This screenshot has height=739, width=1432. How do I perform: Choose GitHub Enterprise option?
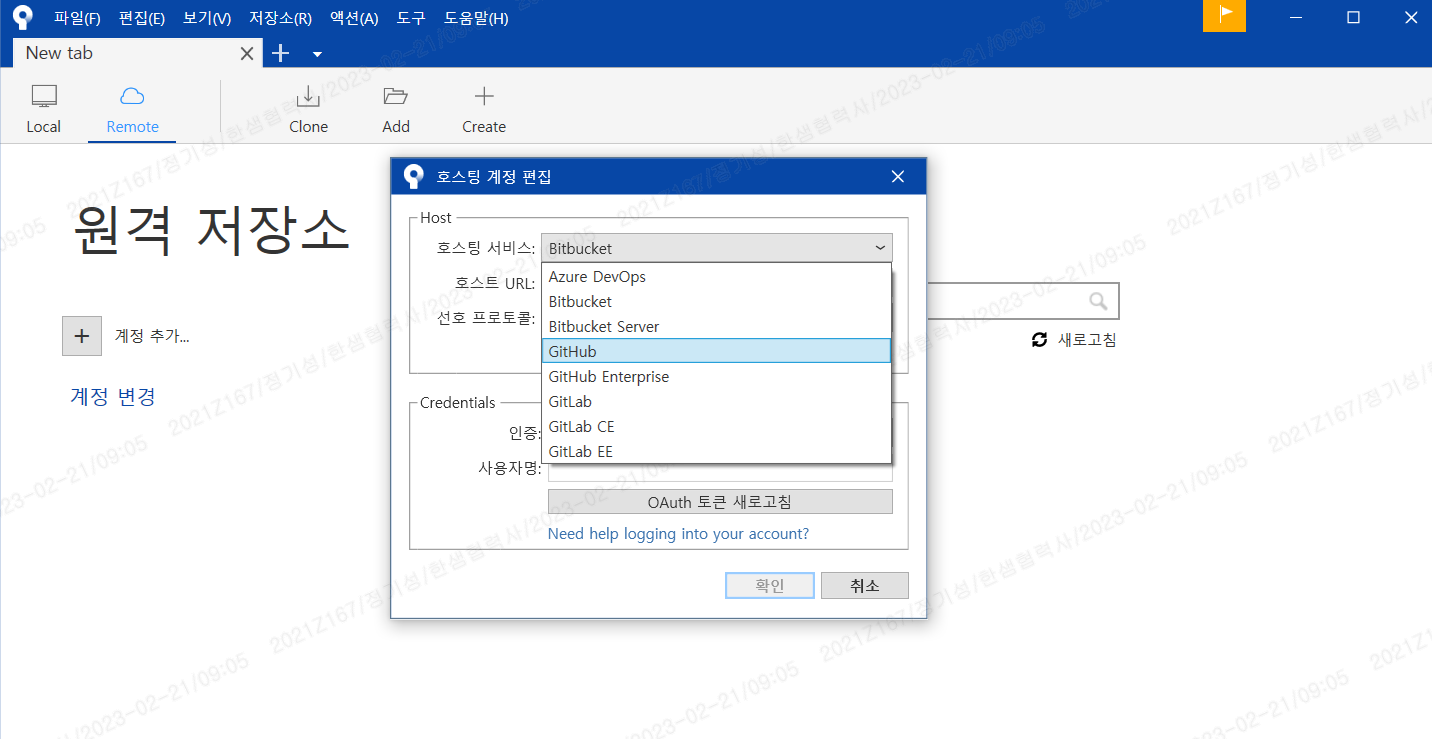click(716, 377)
